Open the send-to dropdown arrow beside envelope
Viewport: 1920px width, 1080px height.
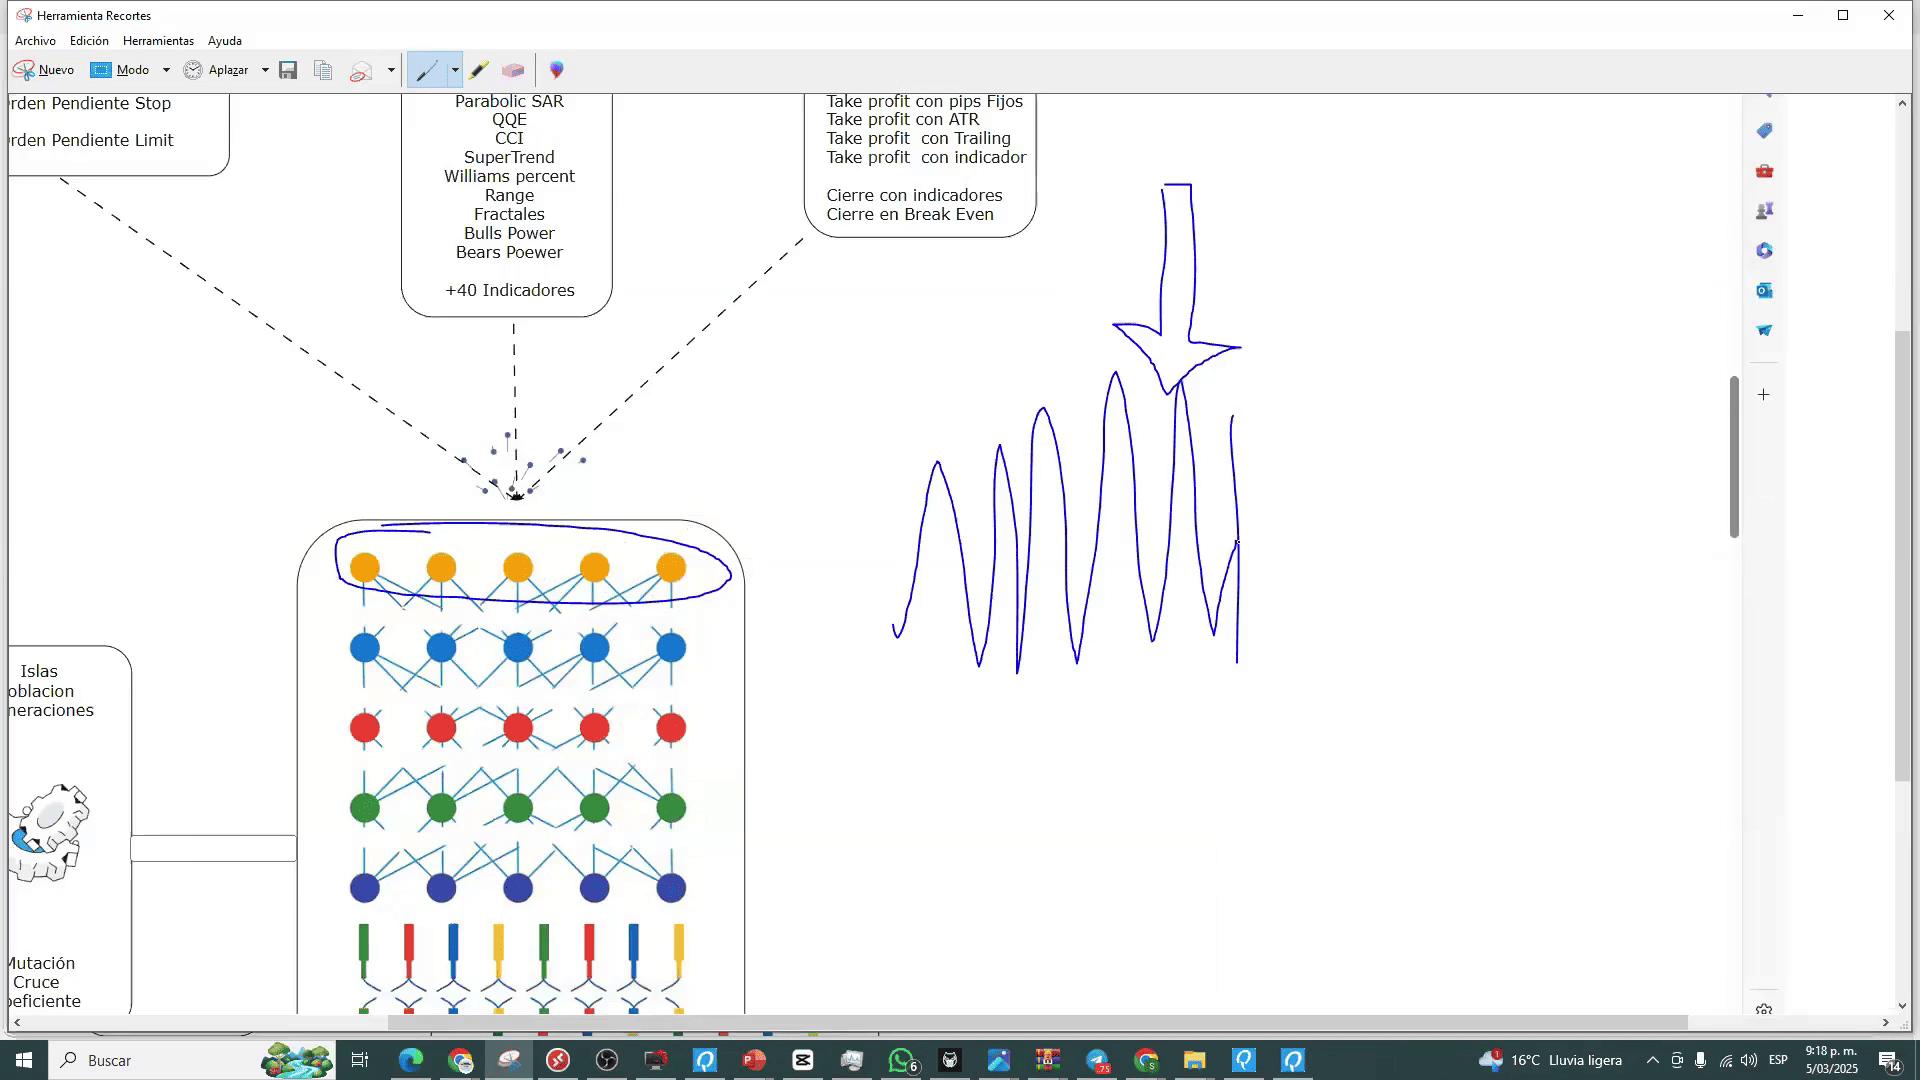tap(391, 70)
